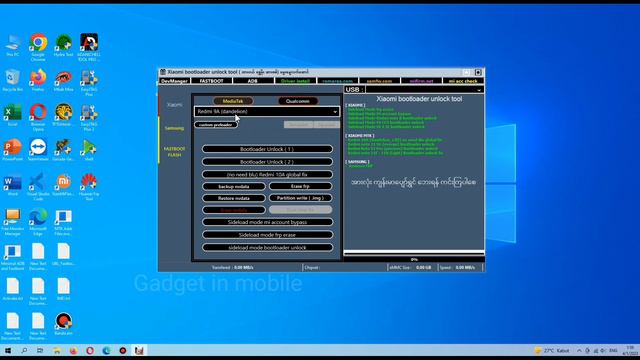Open Excel desktop icon

coord(13,115)
